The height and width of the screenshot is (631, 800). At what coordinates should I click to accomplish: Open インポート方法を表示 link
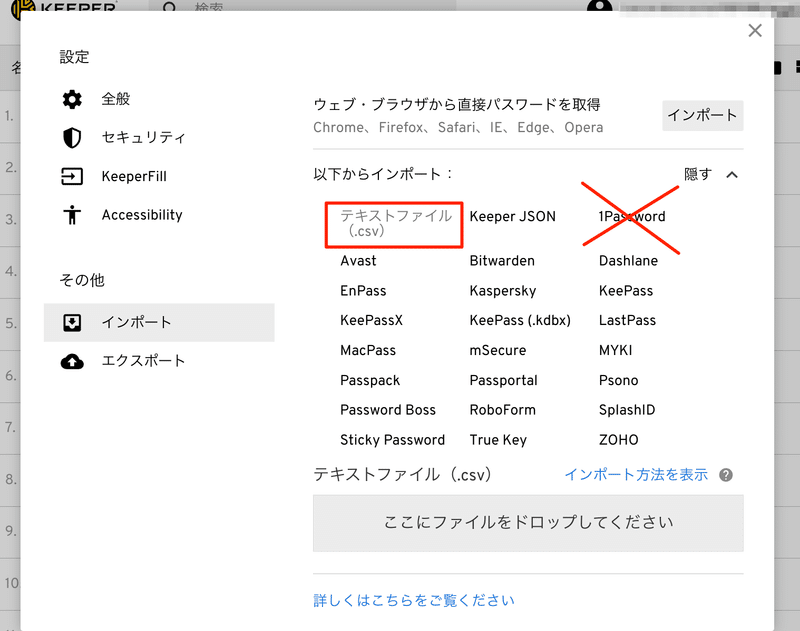(x=636, y=475)
